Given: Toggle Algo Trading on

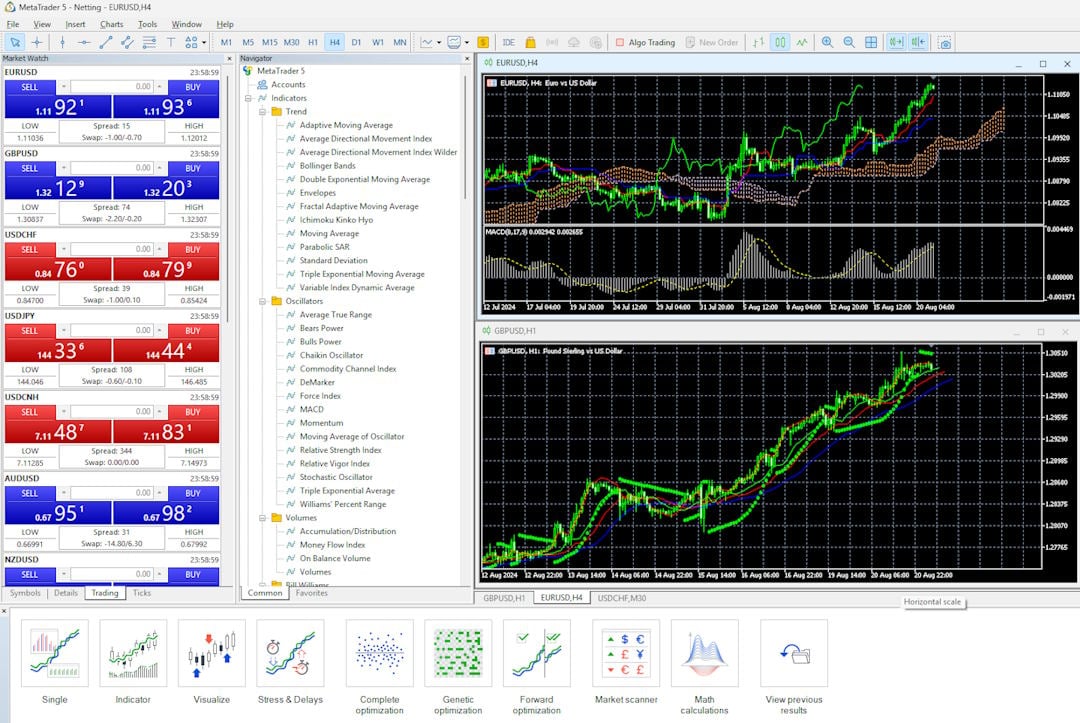Looking at the screenshot, I should coord(645,42).
